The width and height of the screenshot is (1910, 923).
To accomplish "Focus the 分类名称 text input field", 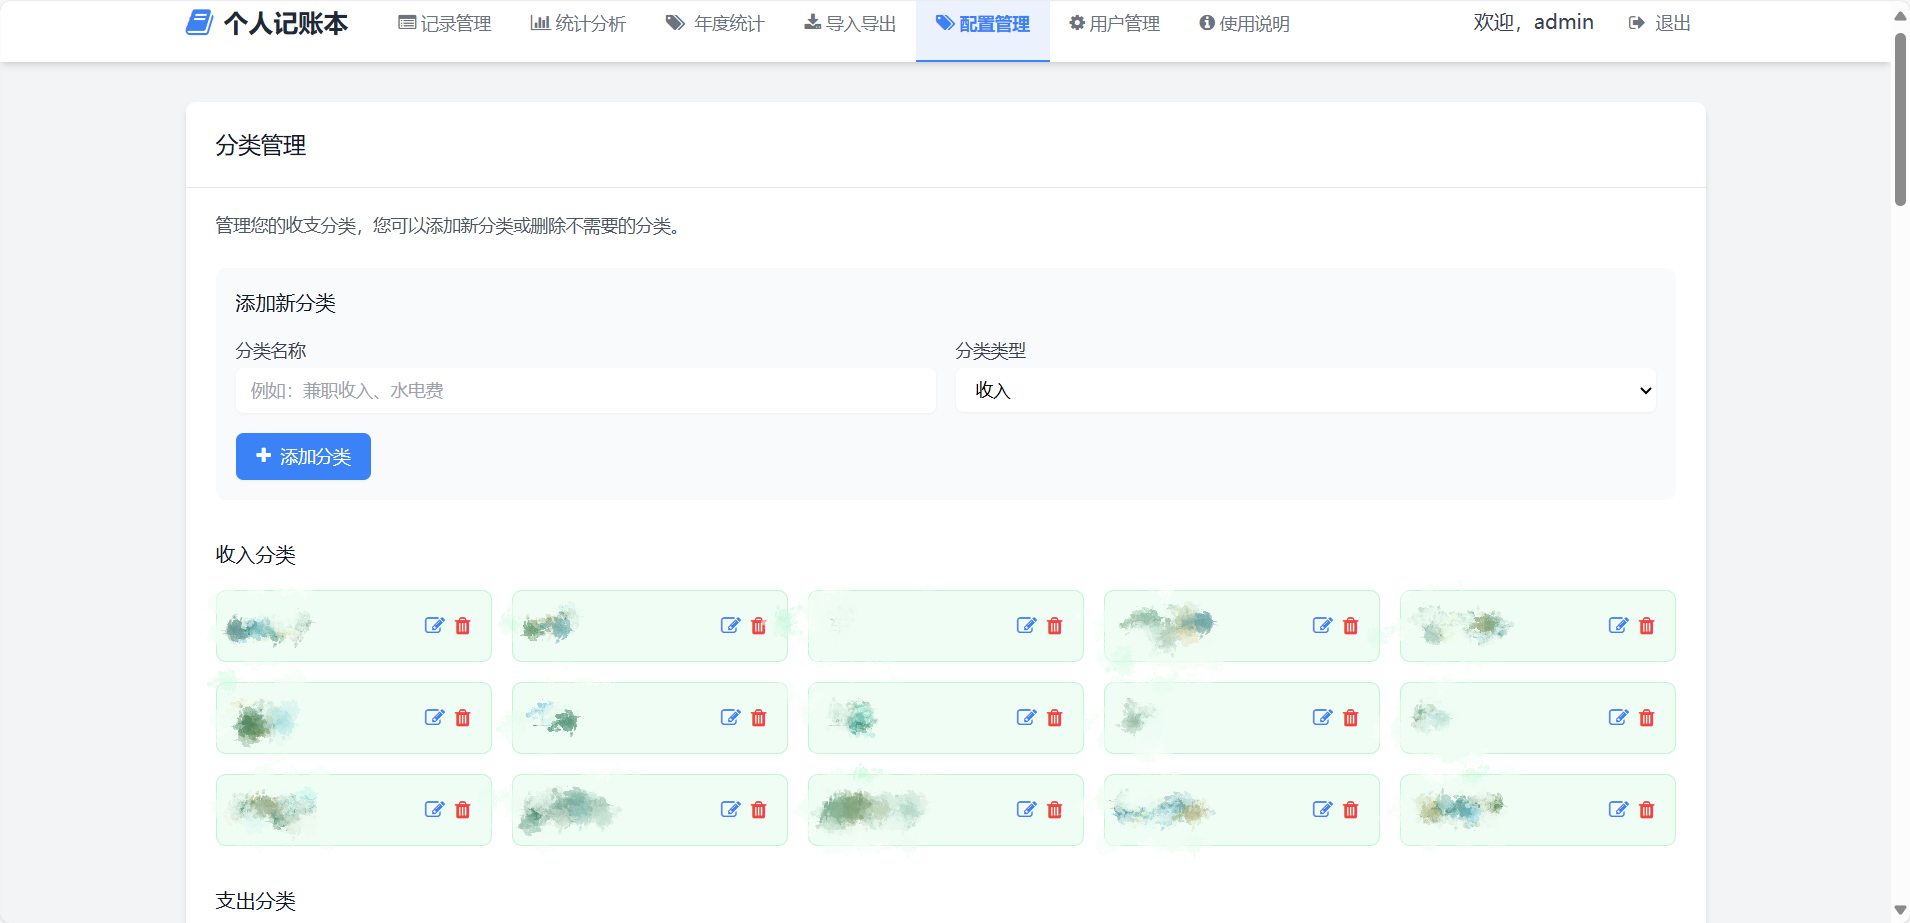I will (x=585, y=391).
